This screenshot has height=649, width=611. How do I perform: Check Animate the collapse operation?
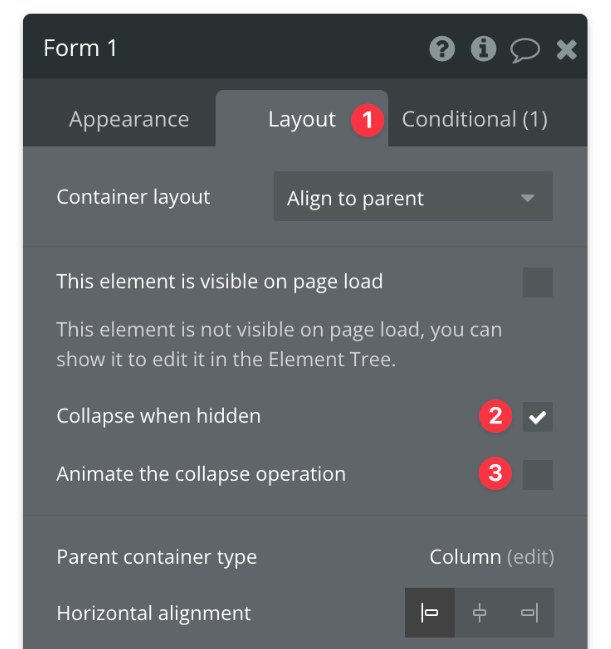point(537,475)
